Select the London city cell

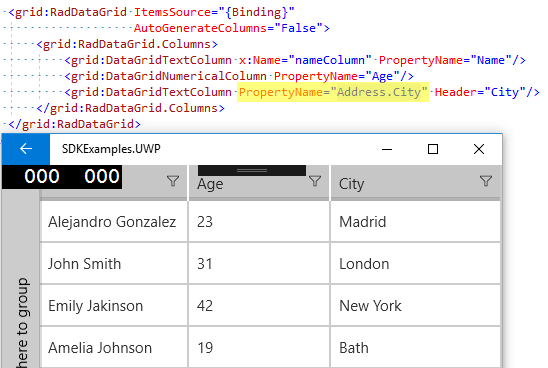[415, 264]
